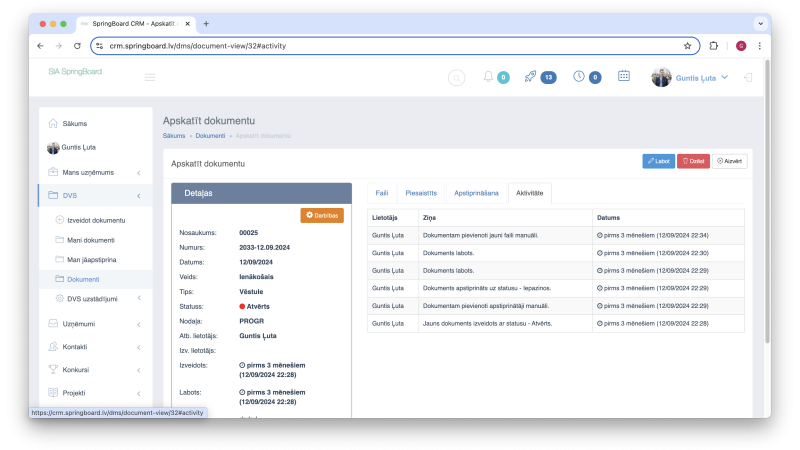Click 'Dokuments apstiprināts uz statusu' message
This screenshot has width=800, height=450.
(487, 288)
